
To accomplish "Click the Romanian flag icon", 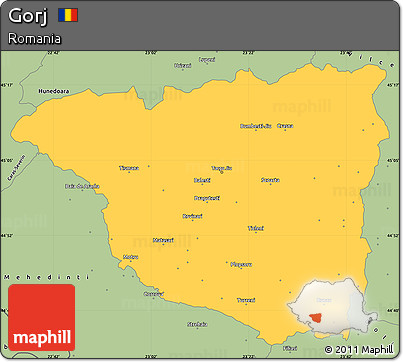I will tap(68, 15).
